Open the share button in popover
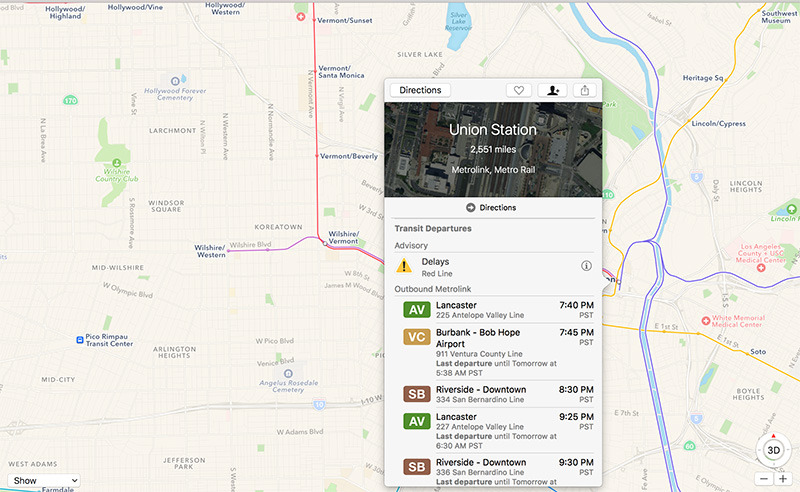This screenshot has height=492, width=800. [585, 90]
